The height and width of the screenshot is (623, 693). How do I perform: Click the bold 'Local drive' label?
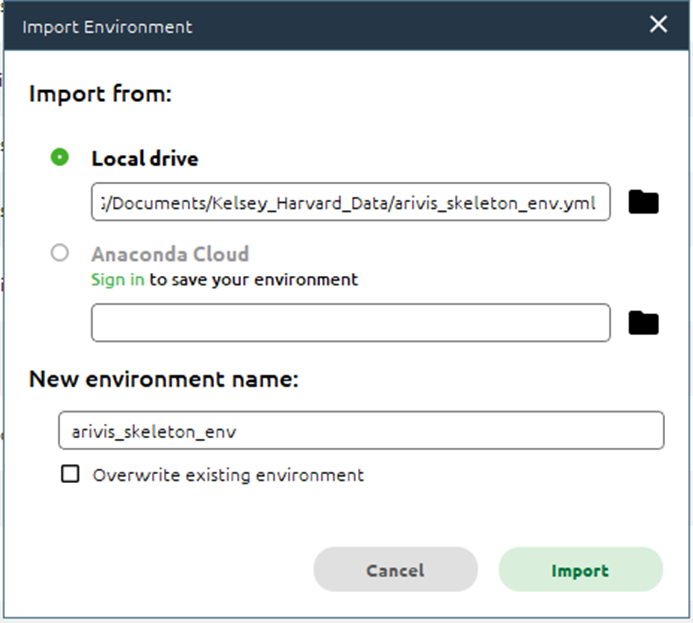(145, 159)
